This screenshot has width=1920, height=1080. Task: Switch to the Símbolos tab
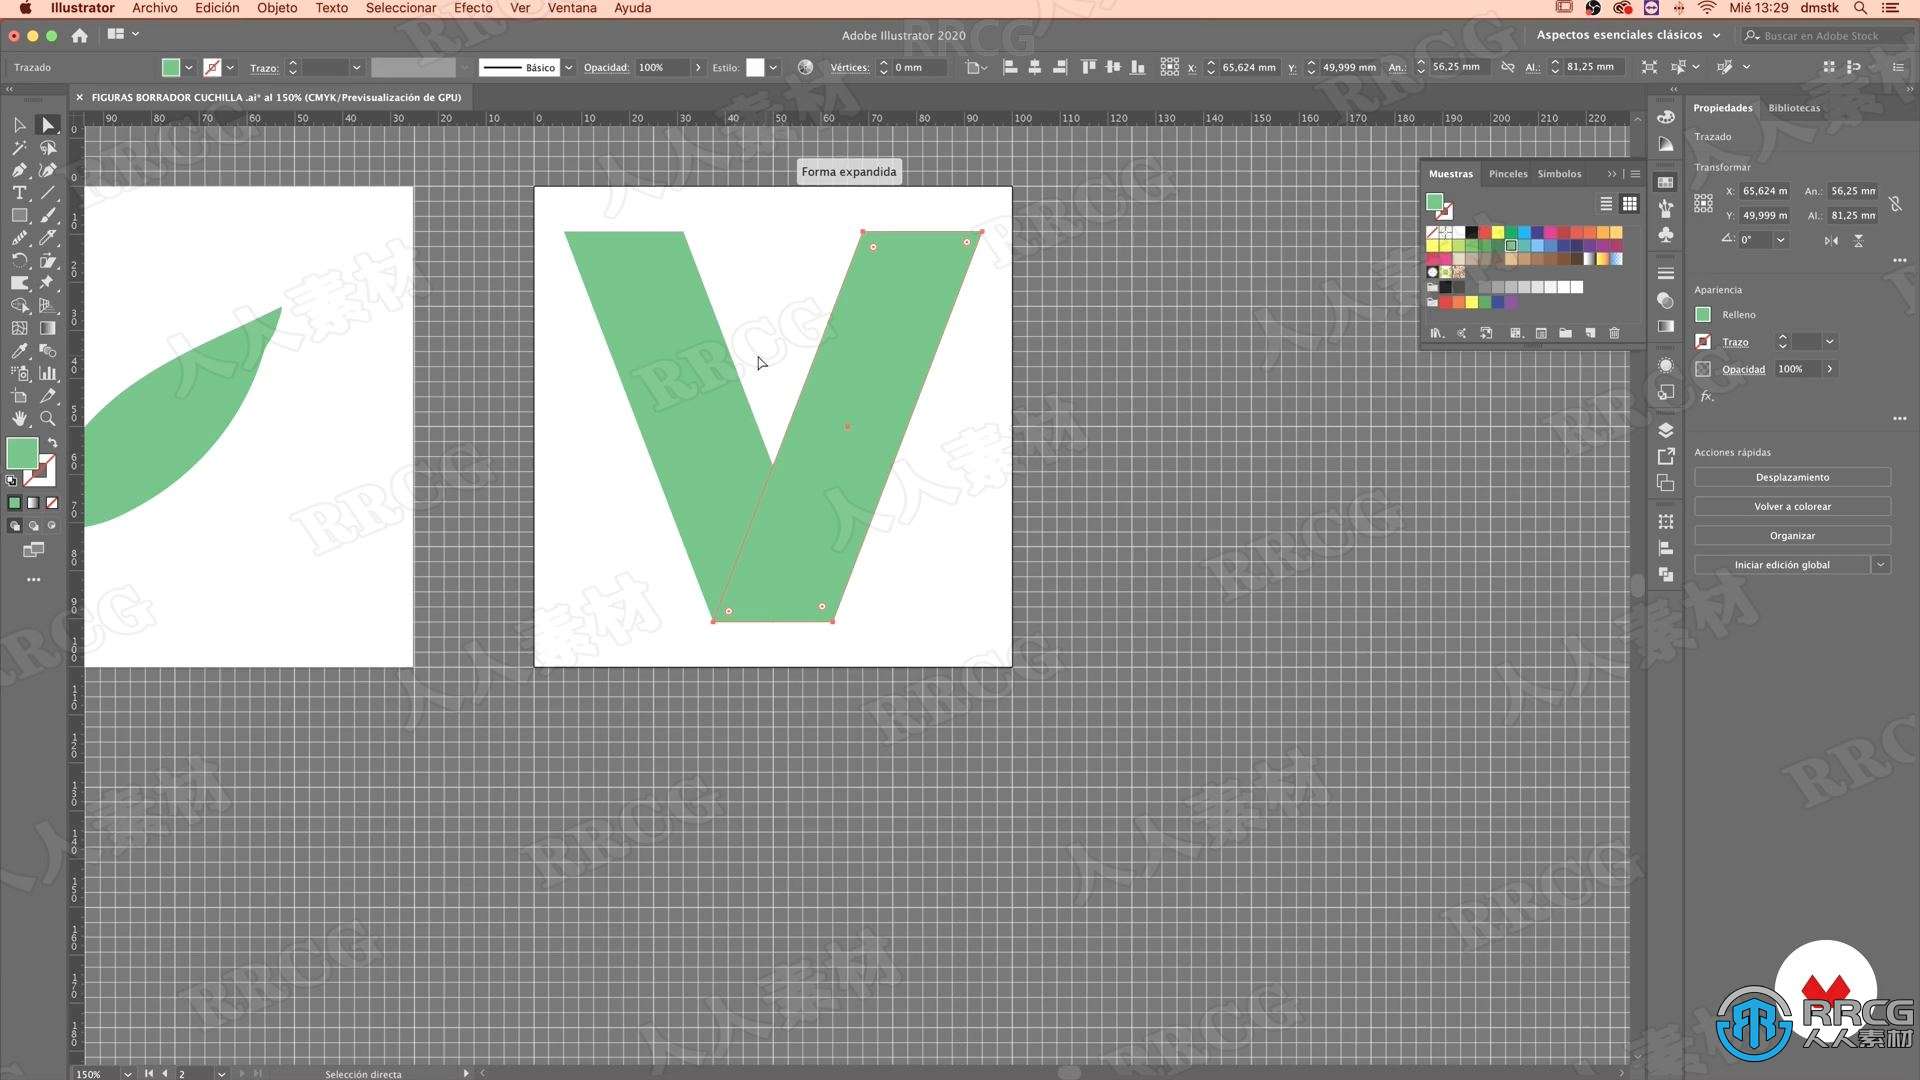pyautogui.click(x=1559, y=174)
